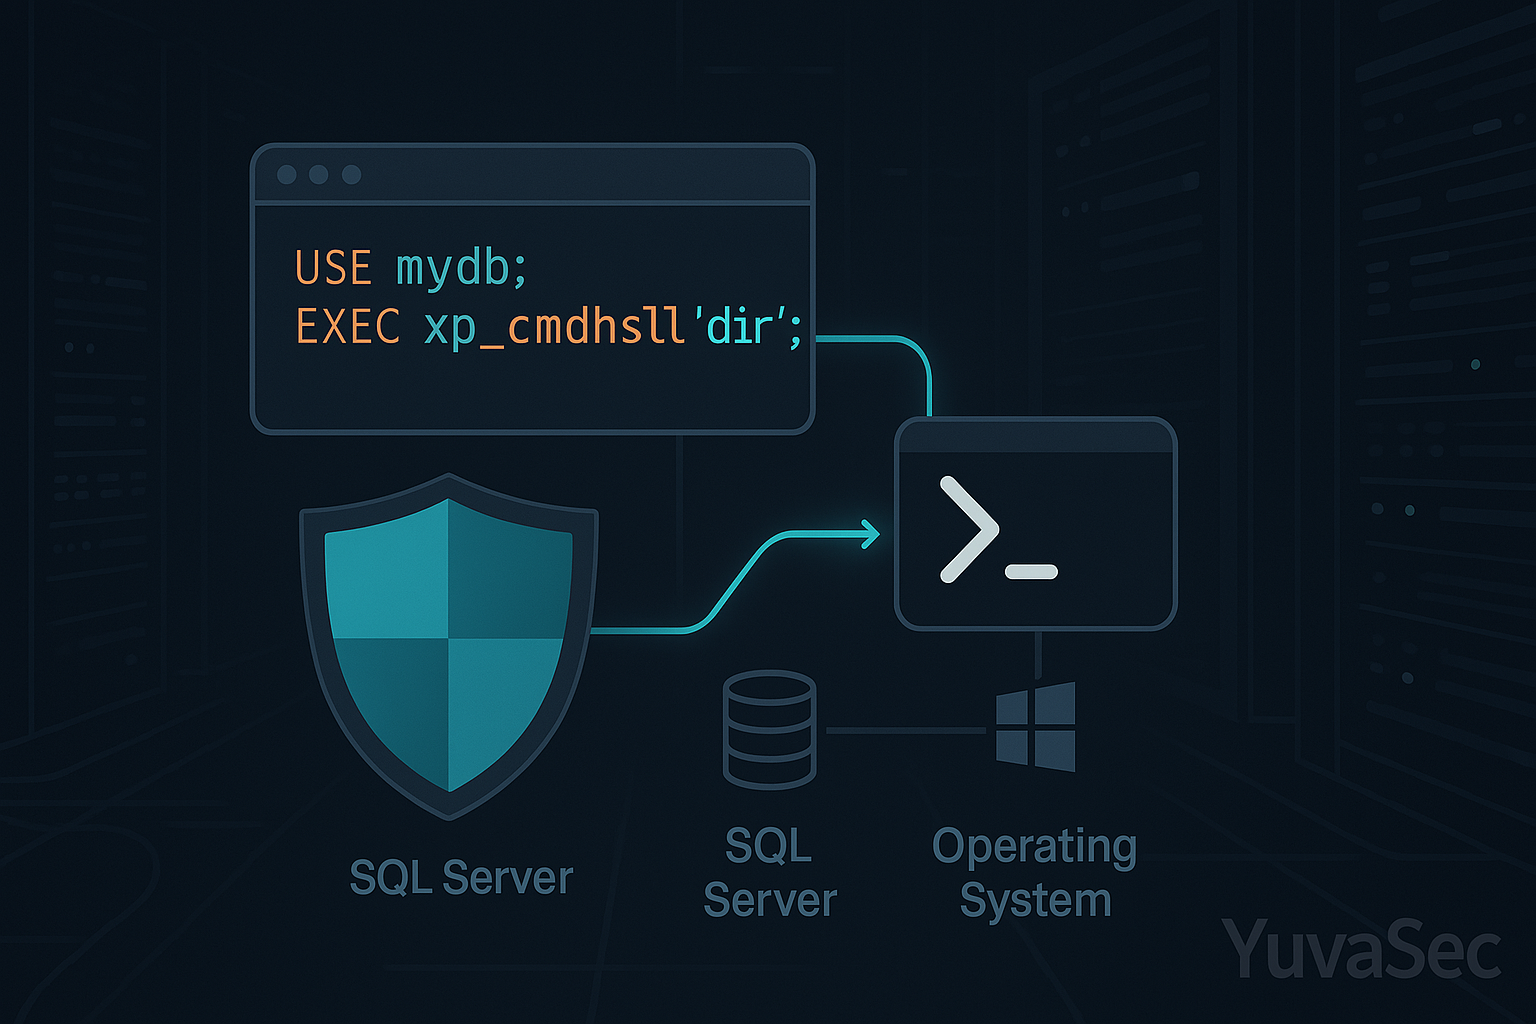Click the Windows logo icon
This screenshot has height=1024, width=1536.
[1036, 727]
